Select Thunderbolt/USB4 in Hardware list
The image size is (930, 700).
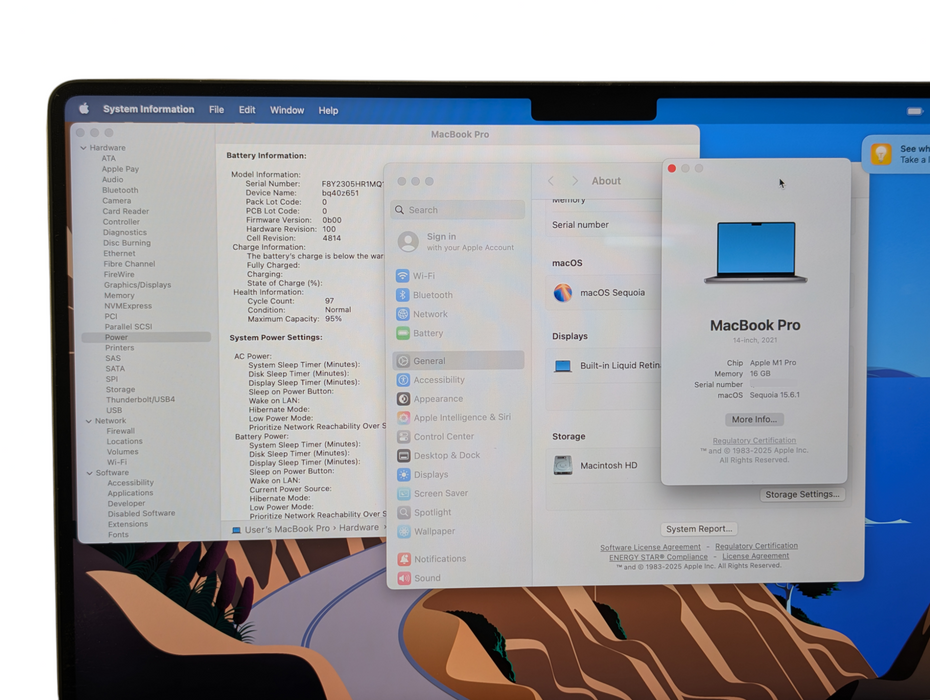[141, 399]
